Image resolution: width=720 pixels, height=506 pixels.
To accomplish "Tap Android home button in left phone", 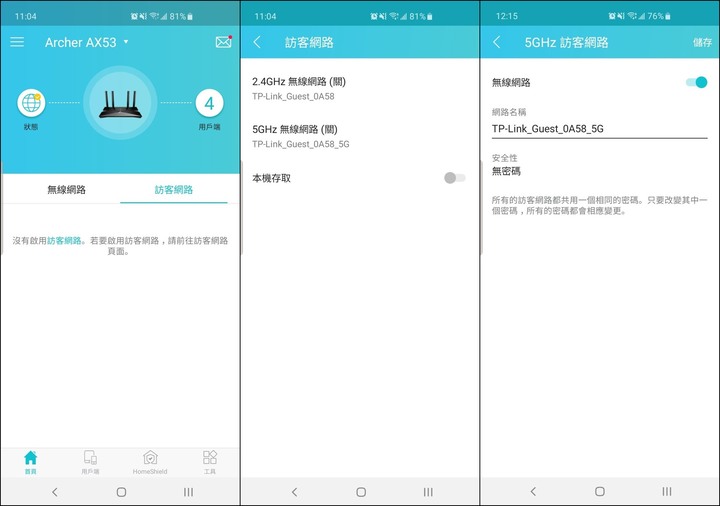I will click(x=121, y=492).
